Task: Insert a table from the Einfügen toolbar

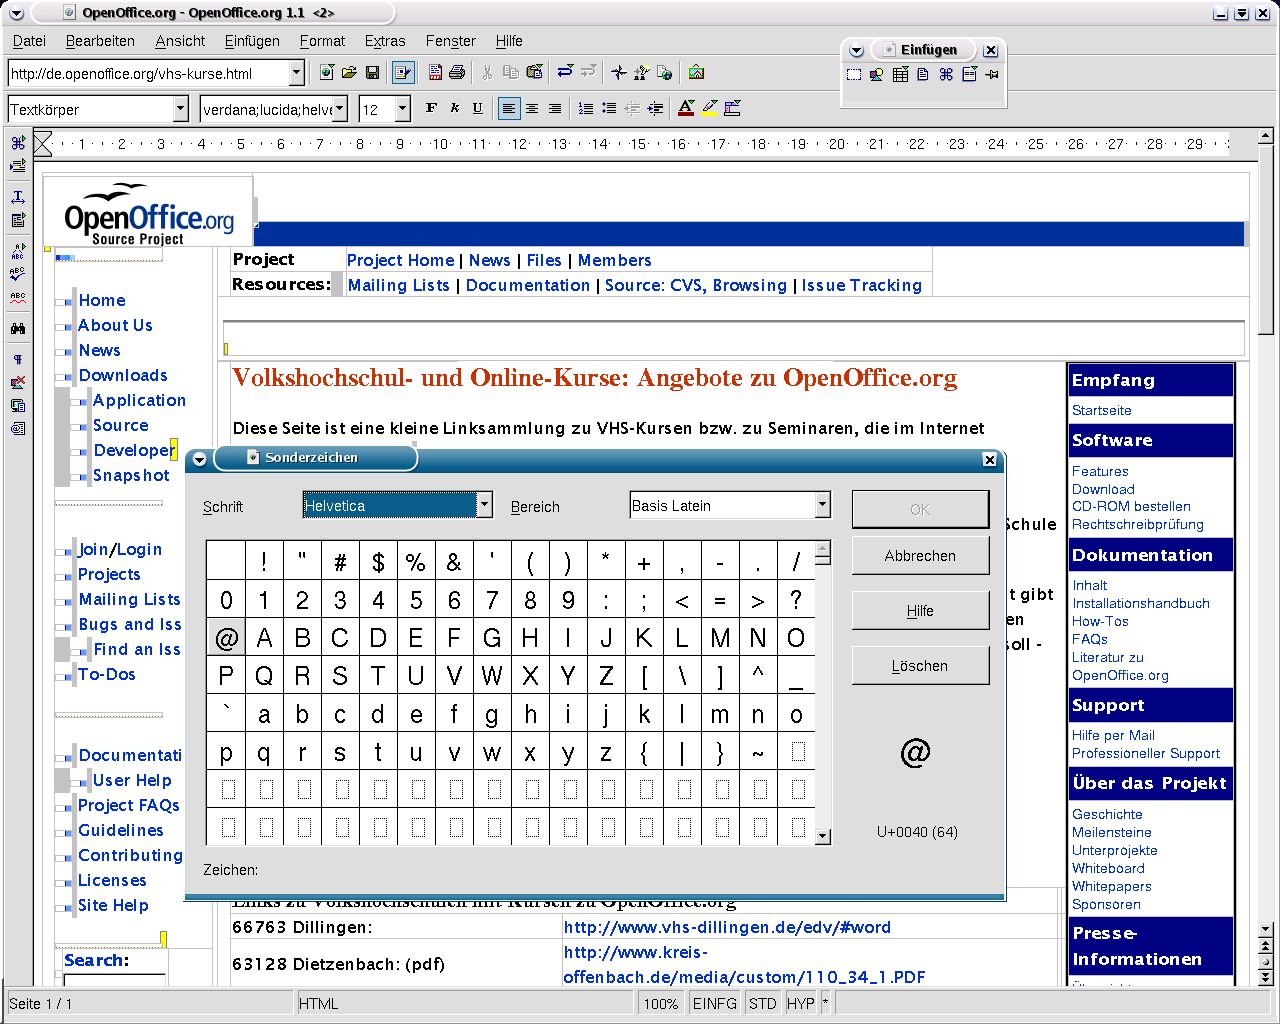Action: coord(900,75)
